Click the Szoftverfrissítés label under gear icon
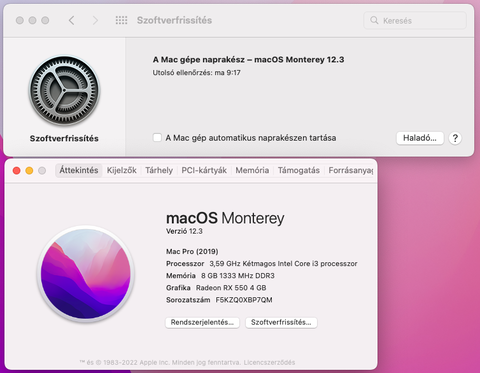 pos(64,139)
